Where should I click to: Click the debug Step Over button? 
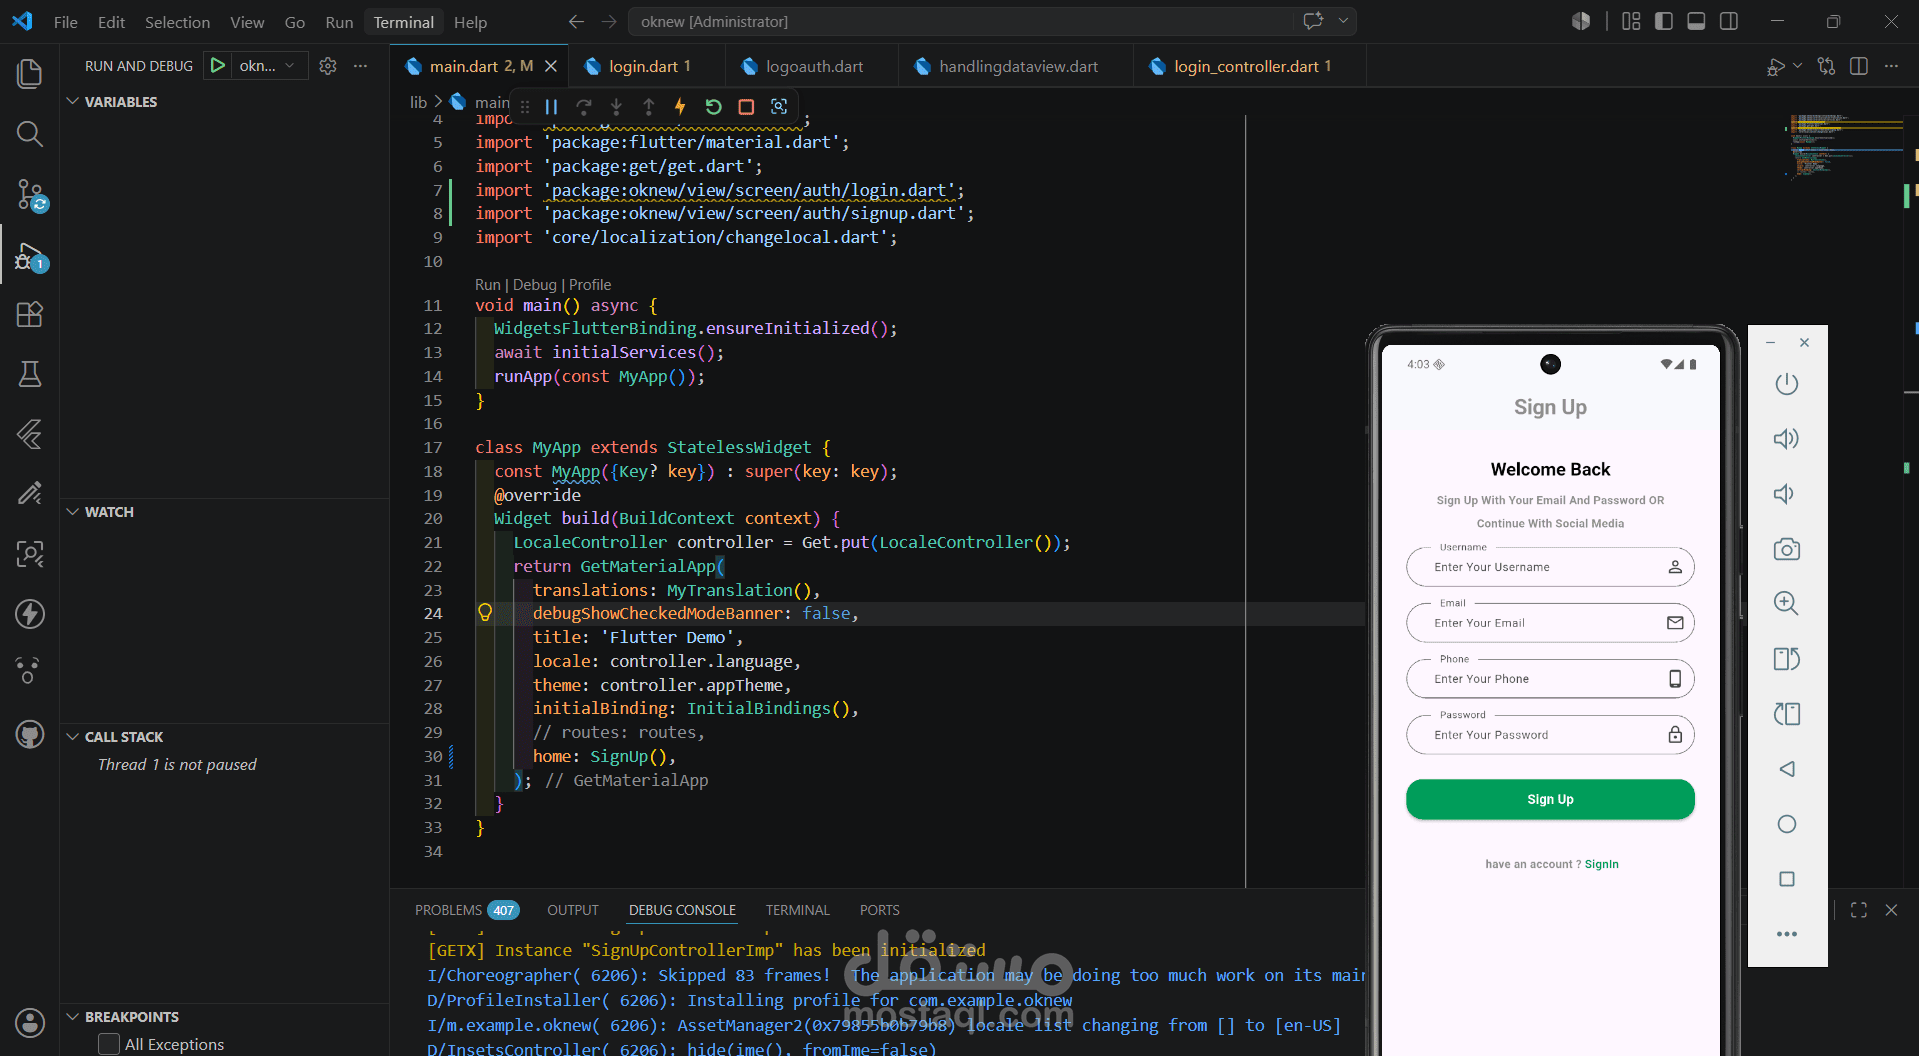[x=584, y=106]
